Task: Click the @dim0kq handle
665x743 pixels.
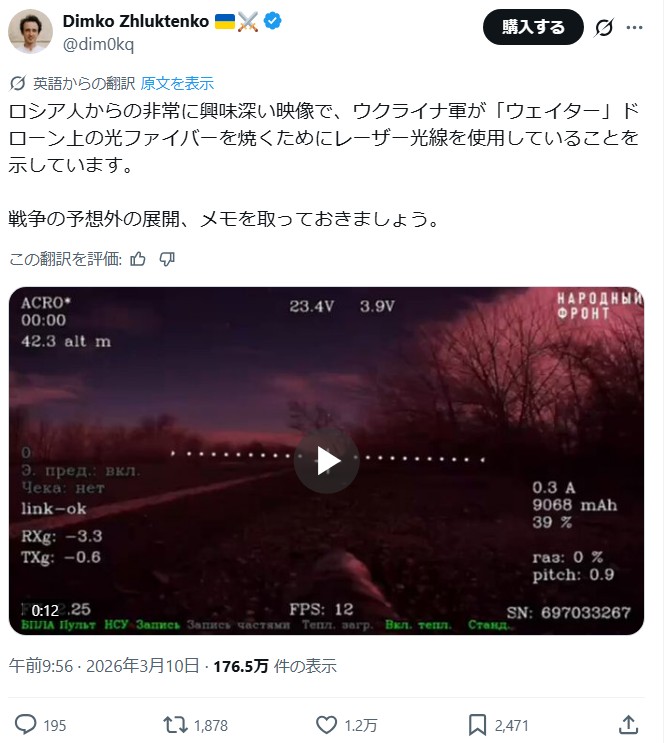Action: tap(99, 45)
